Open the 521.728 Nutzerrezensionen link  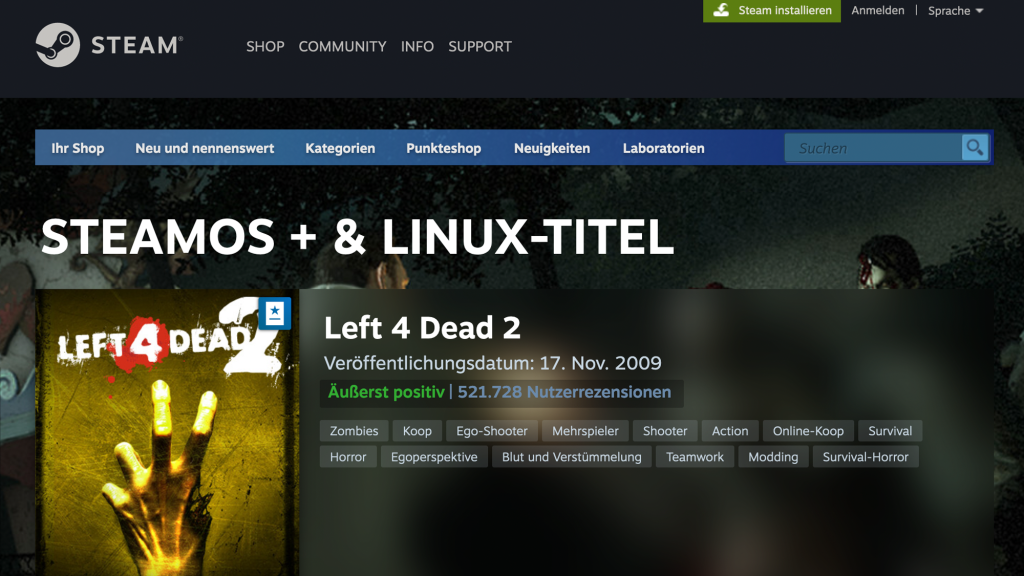[x=564, y=392]
